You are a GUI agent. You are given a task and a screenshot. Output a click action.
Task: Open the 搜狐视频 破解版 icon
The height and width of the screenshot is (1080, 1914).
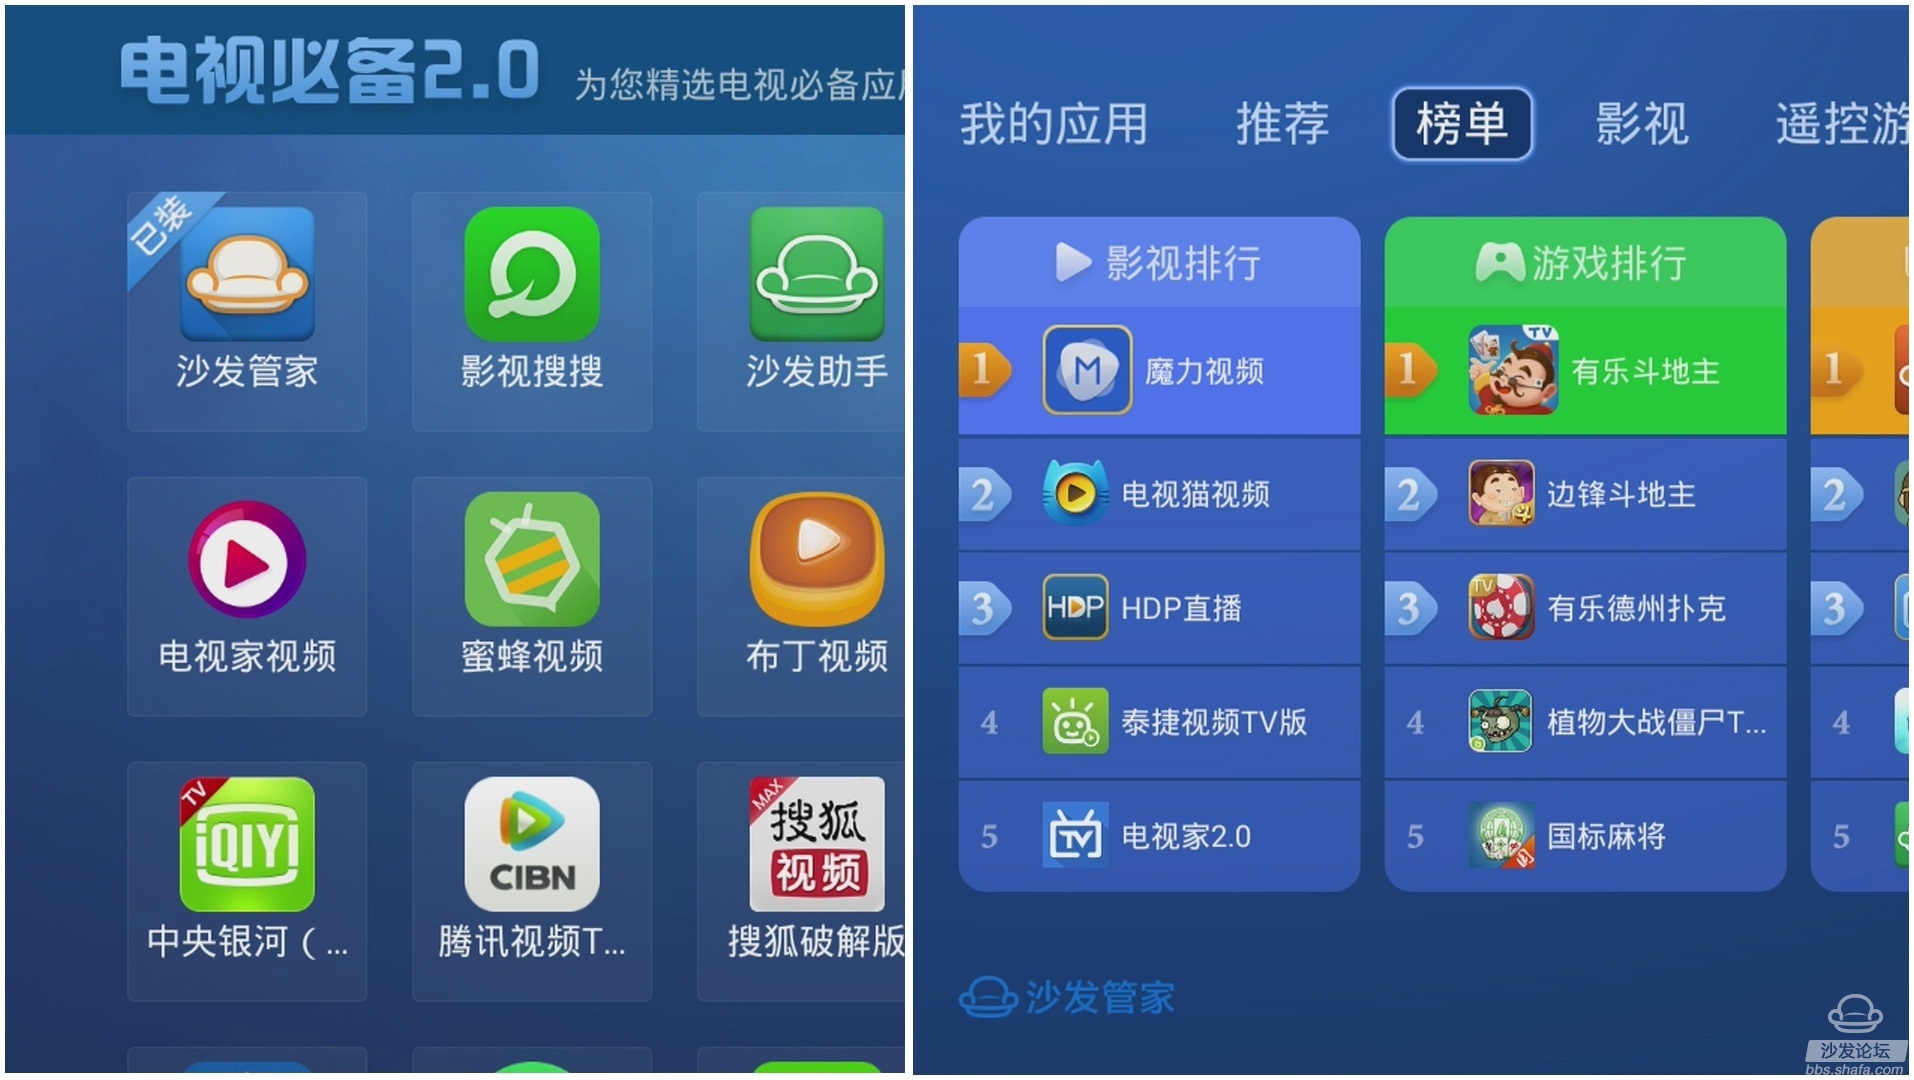click(817, 844)
